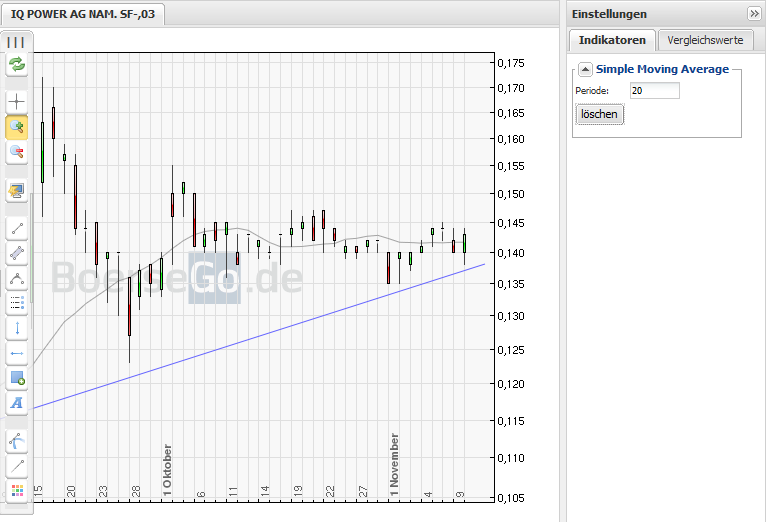The image size is (769, 522).
Task: Collapse settings panel with double chevron
Action: coord(754,14)
